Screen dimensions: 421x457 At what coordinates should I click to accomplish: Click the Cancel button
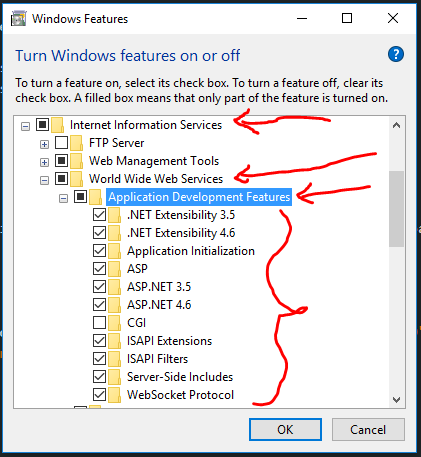(x=368, y=430)
